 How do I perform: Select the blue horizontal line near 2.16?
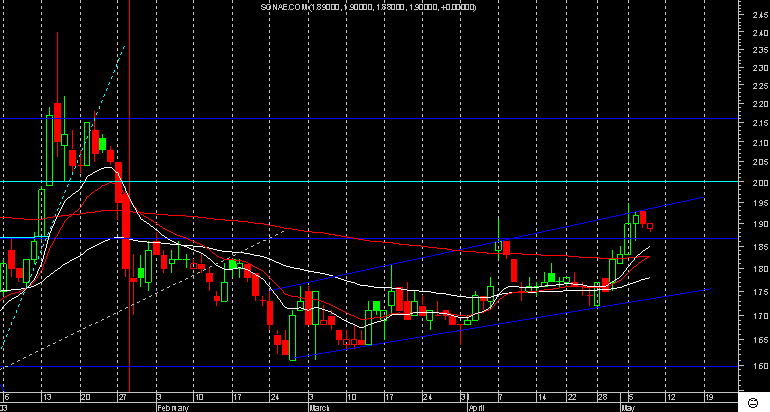369,119
